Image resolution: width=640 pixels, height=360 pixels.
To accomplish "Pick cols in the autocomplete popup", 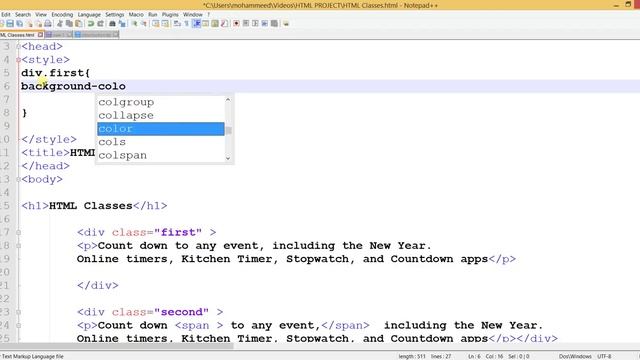I will (161, 142).
